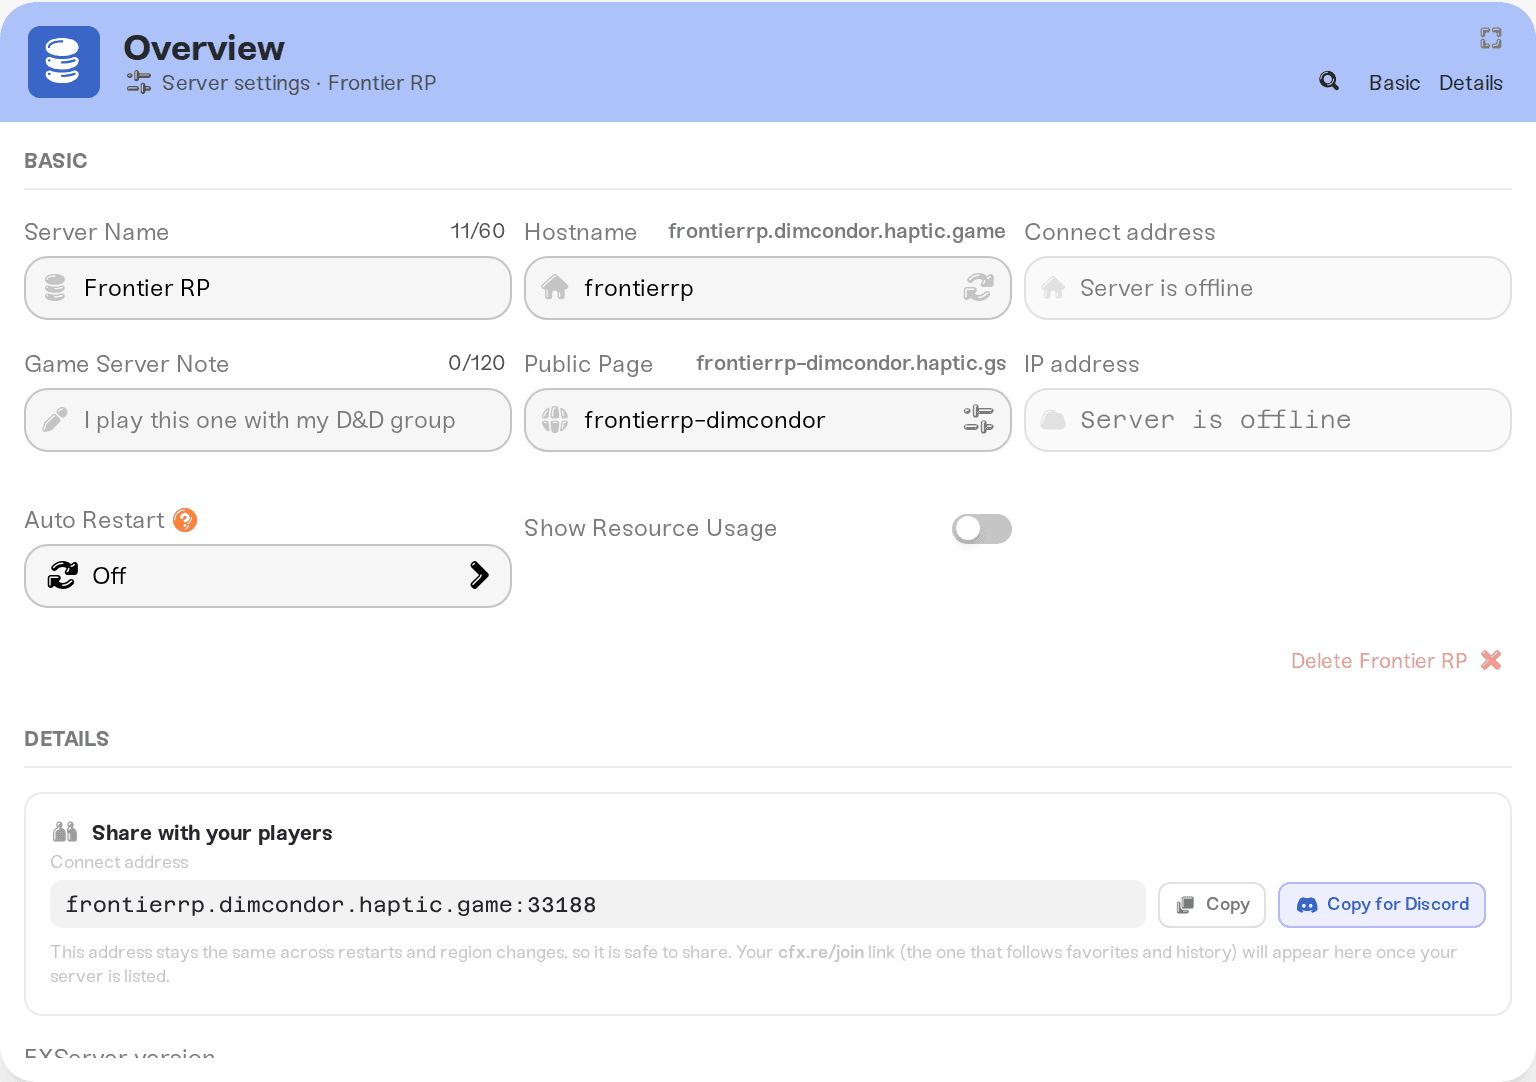Click the house icon in the Hostname field
The image size is (1536, 1082).
[x=555, y=288]
